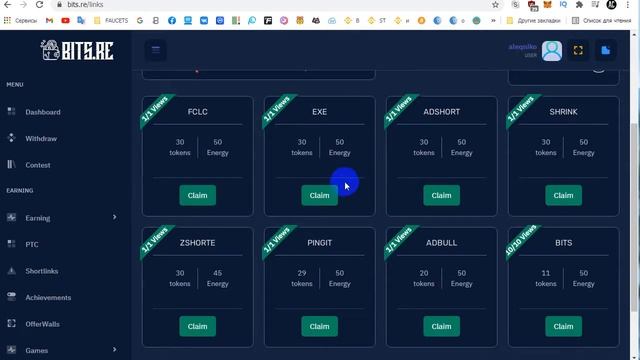
Task: Bookmark this page with star icon
Action: [495, 4]
